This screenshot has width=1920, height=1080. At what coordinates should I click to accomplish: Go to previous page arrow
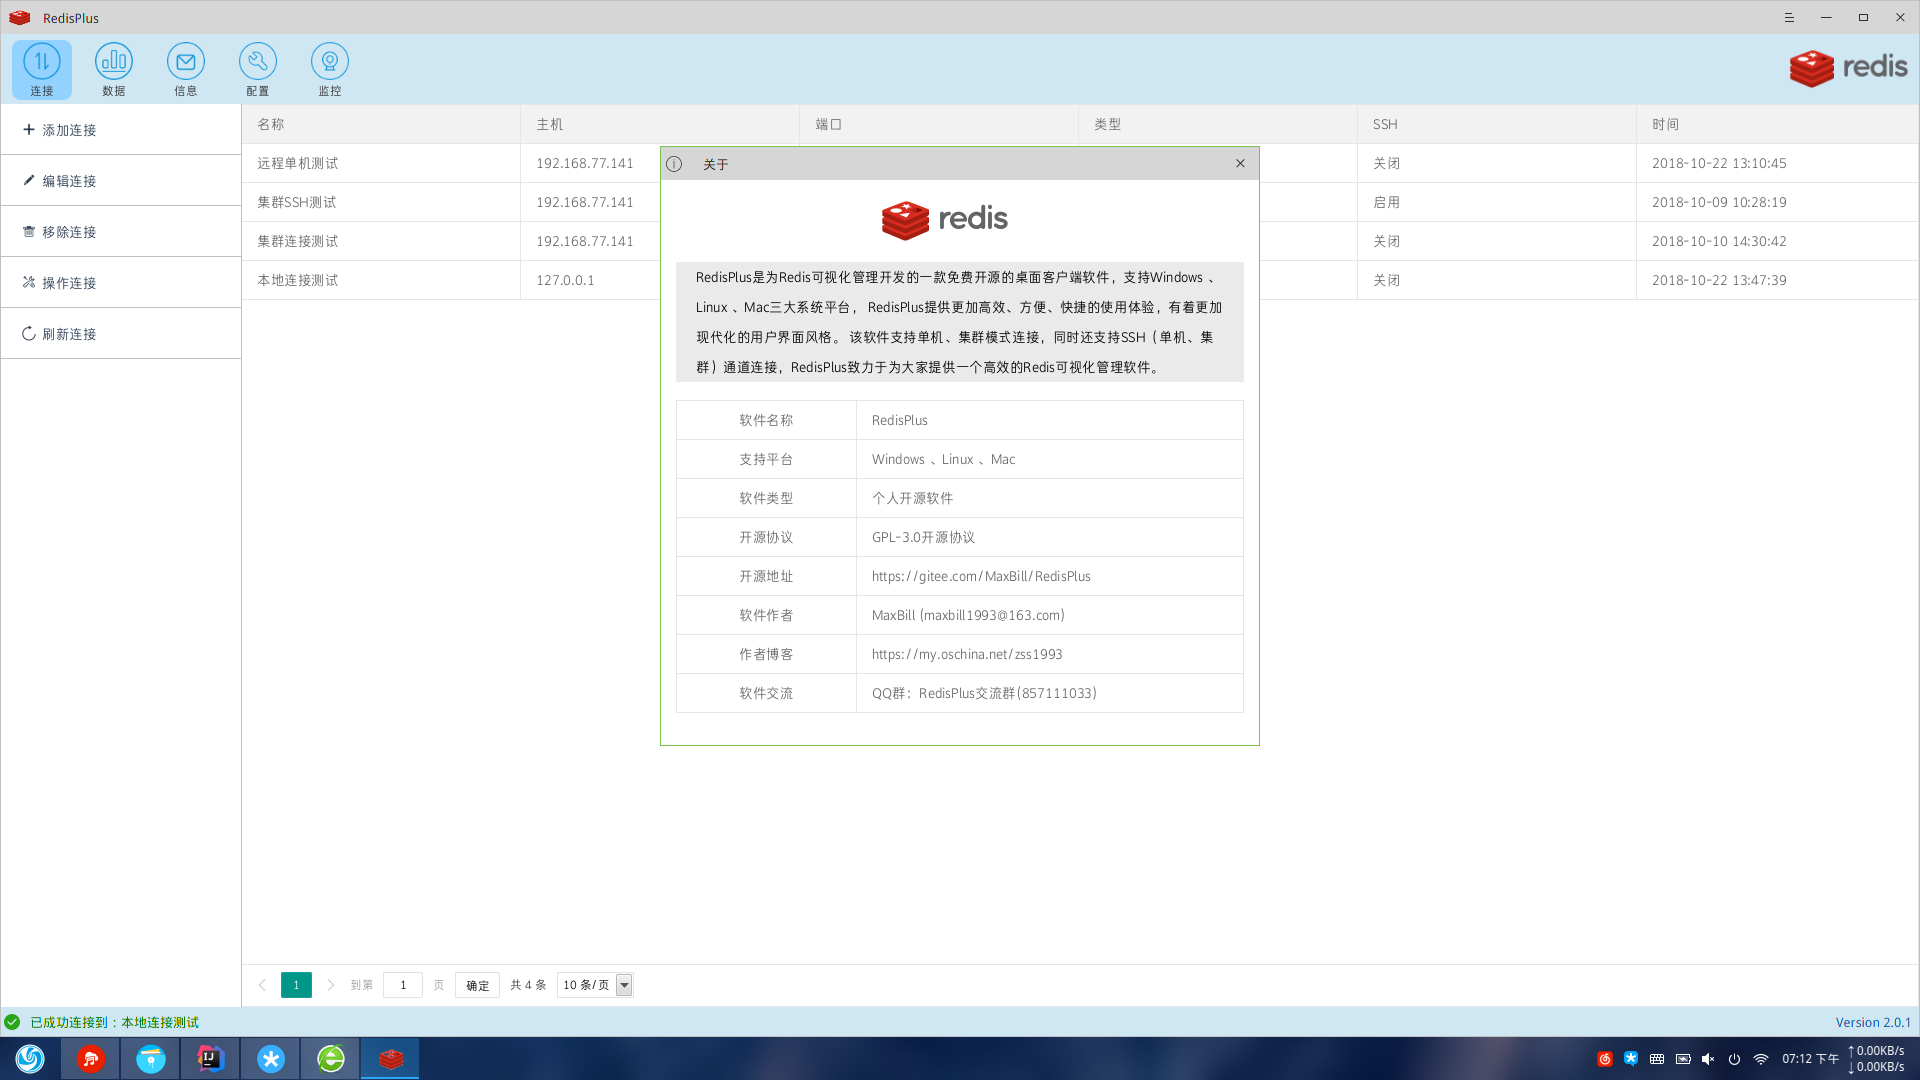click(262, 985)
